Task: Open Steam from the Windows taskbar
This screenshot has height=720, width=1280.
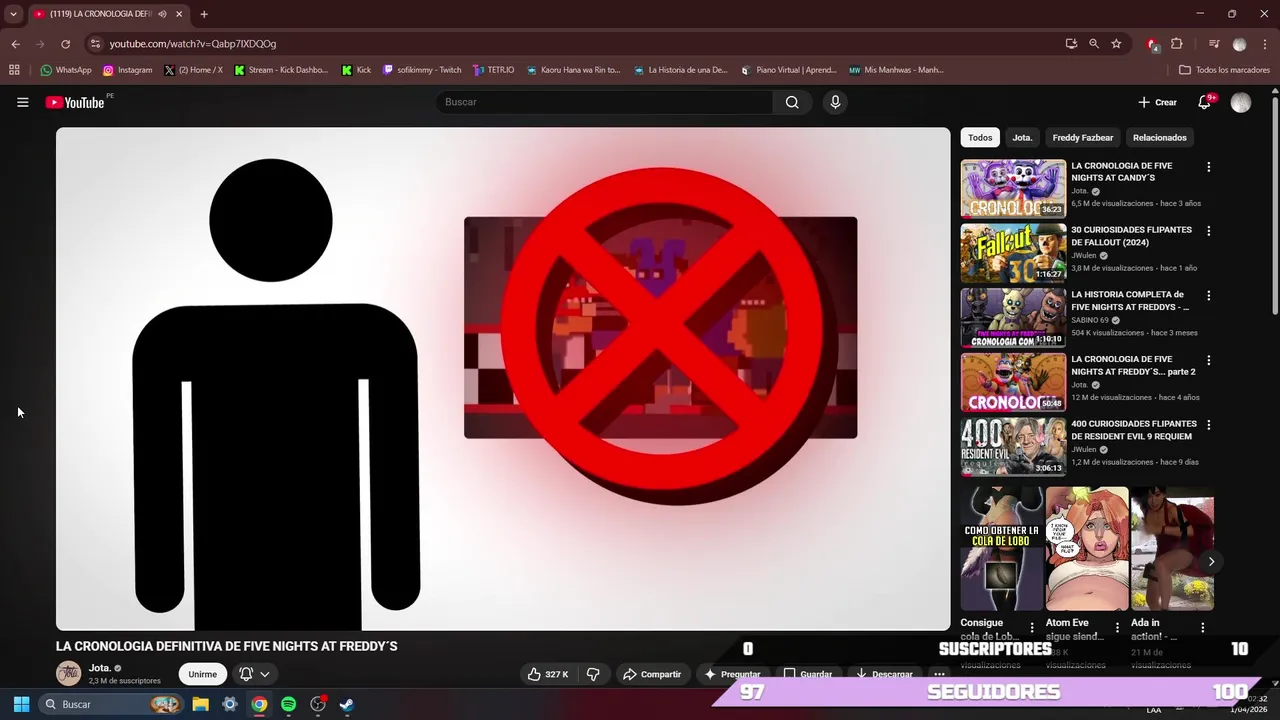Action: point(346,704)
